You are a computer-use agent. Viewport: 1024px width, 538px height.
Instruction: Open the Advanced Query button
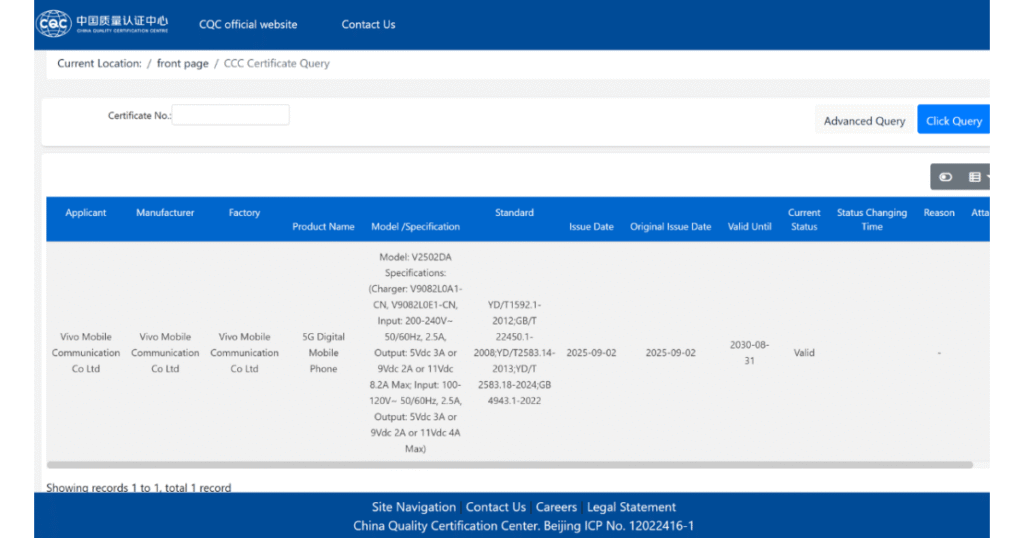tap(865, 121)
